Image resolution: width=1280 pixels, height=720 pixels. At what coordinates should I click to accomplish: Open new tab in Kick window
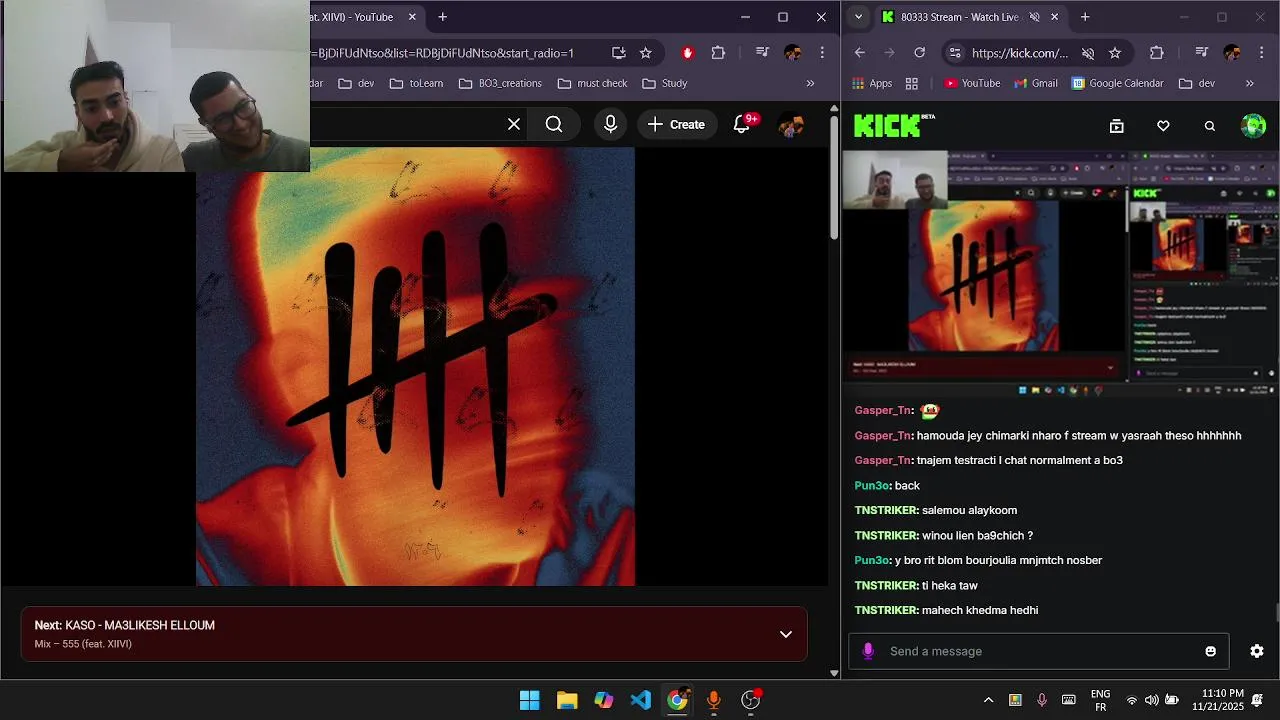pyautogui.click(x=1085, y=17)
